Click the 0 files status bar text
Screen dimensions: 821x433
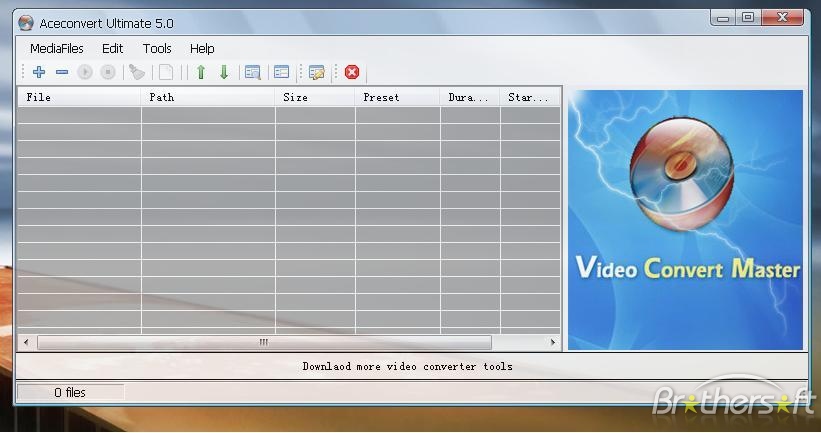(x=70, y=392)
